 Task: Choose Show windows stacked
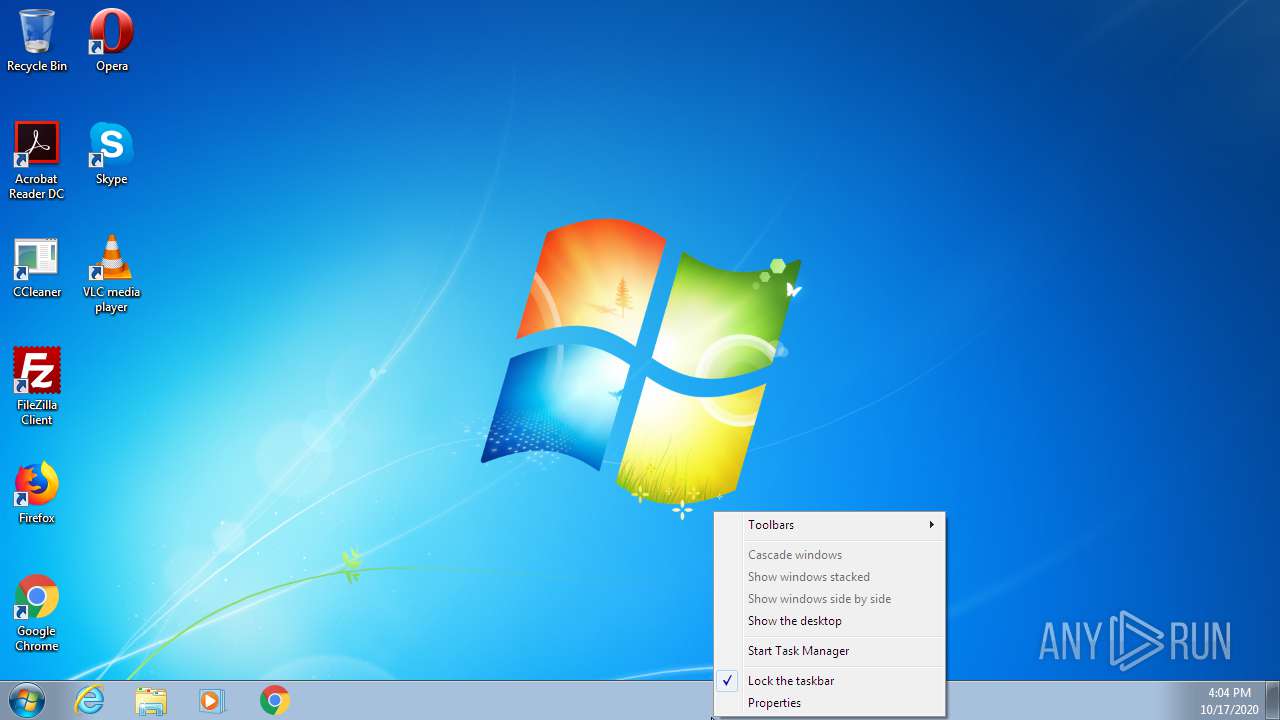coord(830,577)
